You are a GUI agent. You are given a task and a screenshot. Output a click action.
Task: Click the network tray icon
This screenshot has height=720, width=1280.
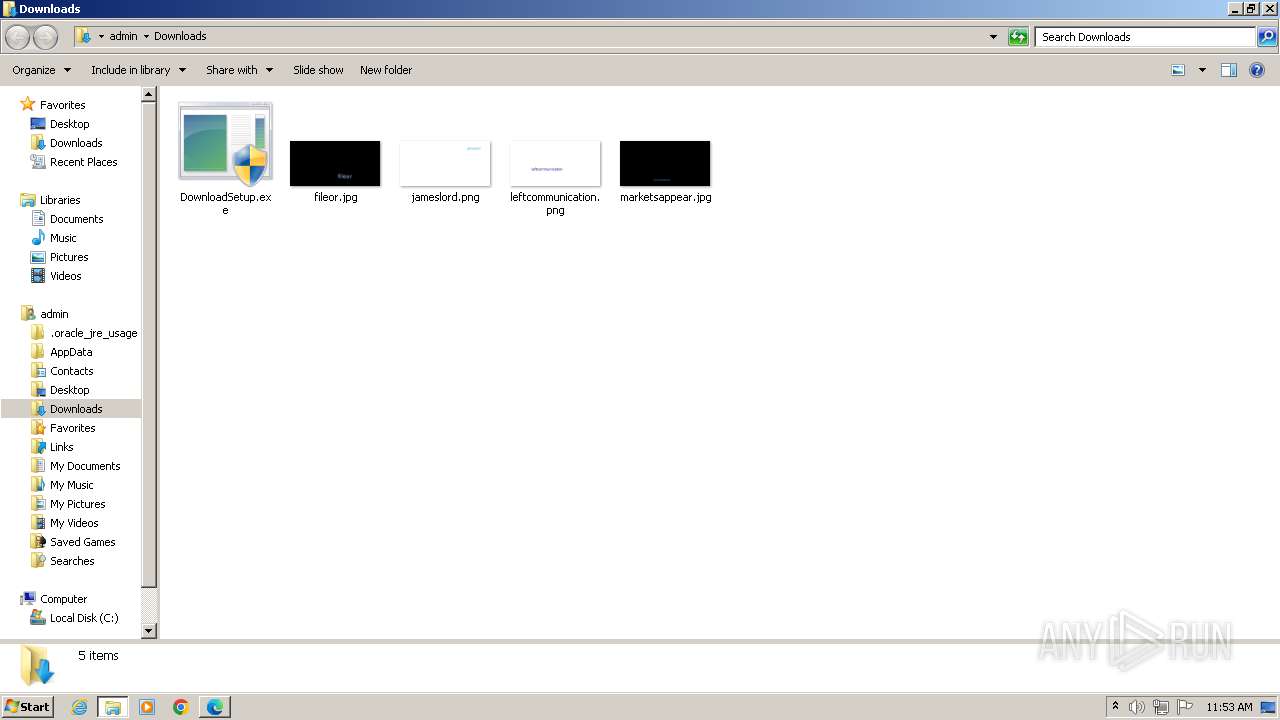pyautogui.click(x=1161, y=707)
